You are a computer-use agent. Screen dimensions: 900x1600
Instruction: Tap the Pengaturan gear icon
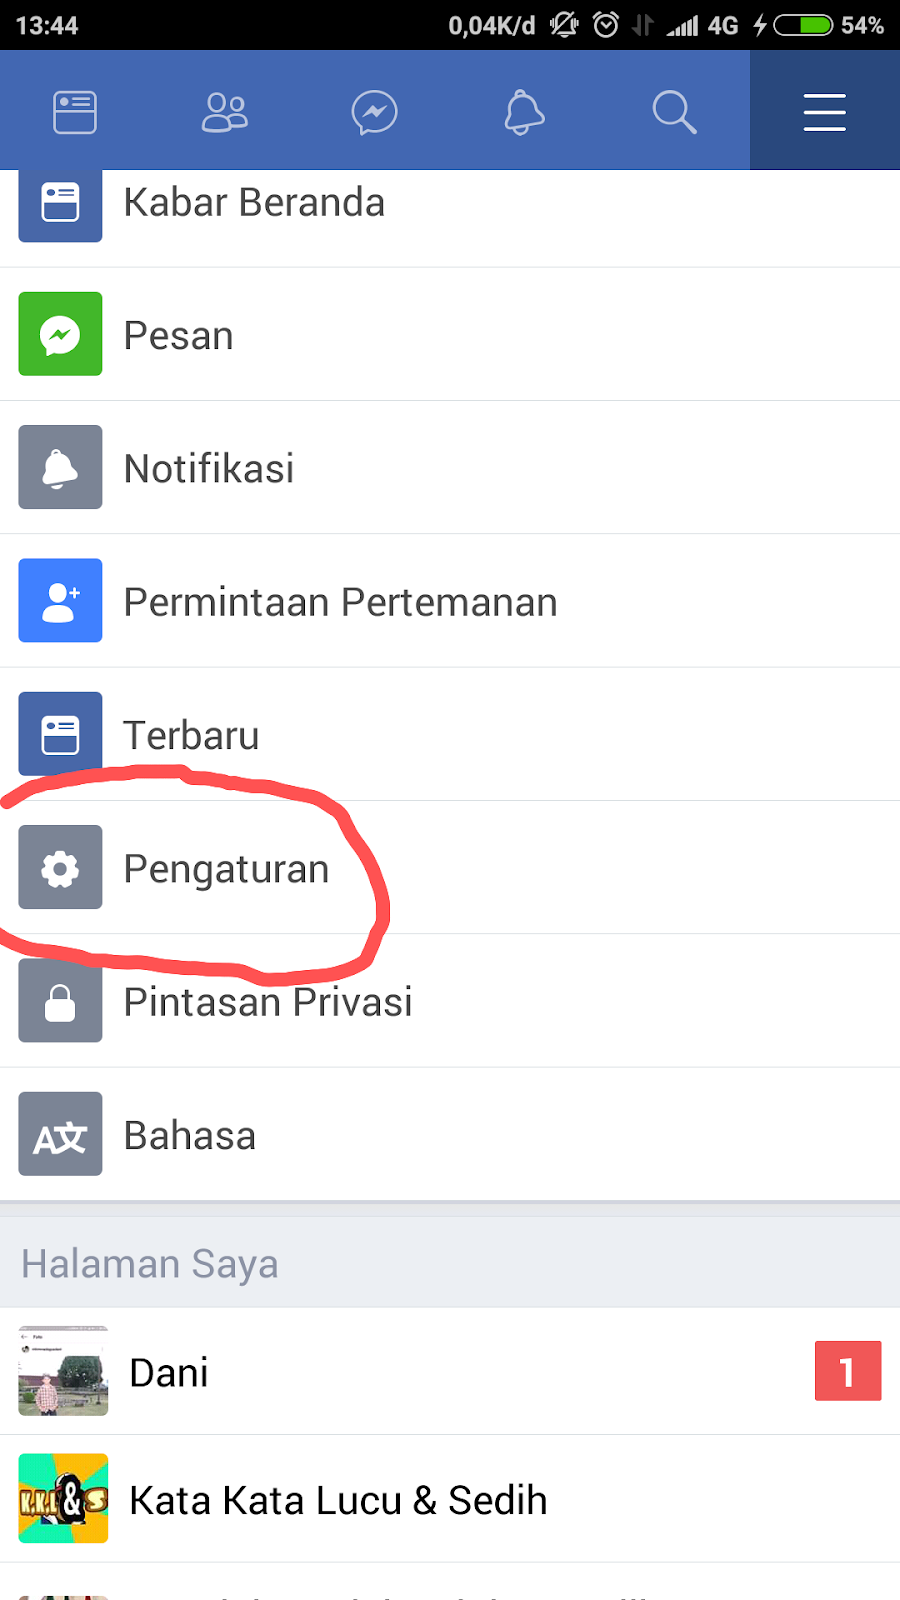(60, 867)
